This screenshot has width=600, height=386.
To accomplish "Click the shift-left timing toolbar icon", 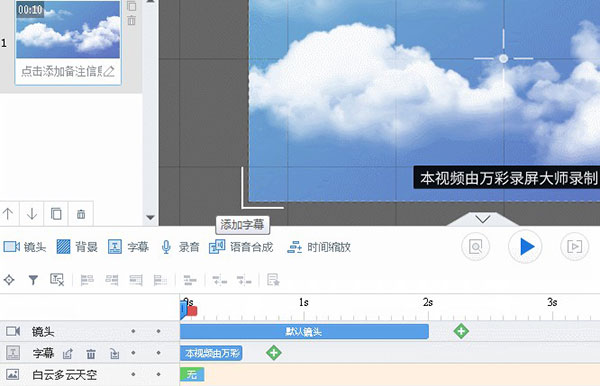I will (x=220, y=281).
